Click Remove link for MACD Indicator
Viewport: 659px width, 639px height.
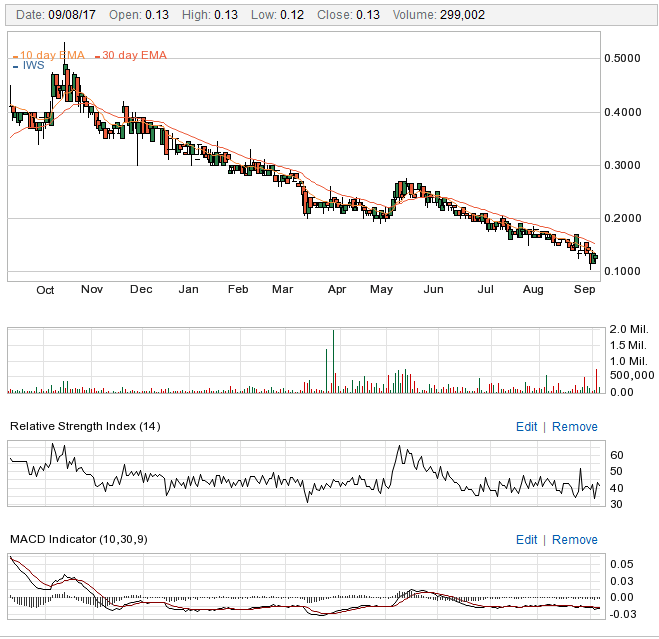coord(575,540)
